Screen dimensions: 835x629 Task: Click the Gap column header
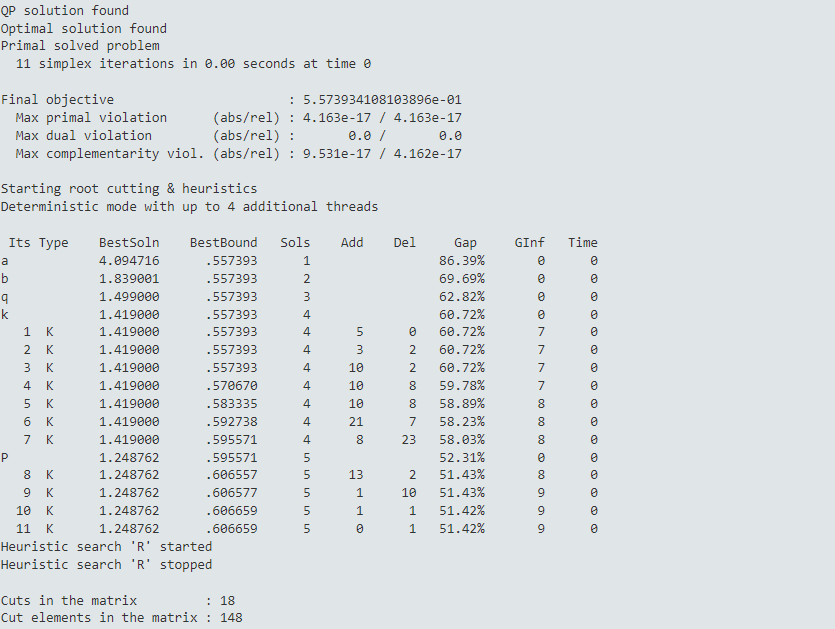pos(464,242)
